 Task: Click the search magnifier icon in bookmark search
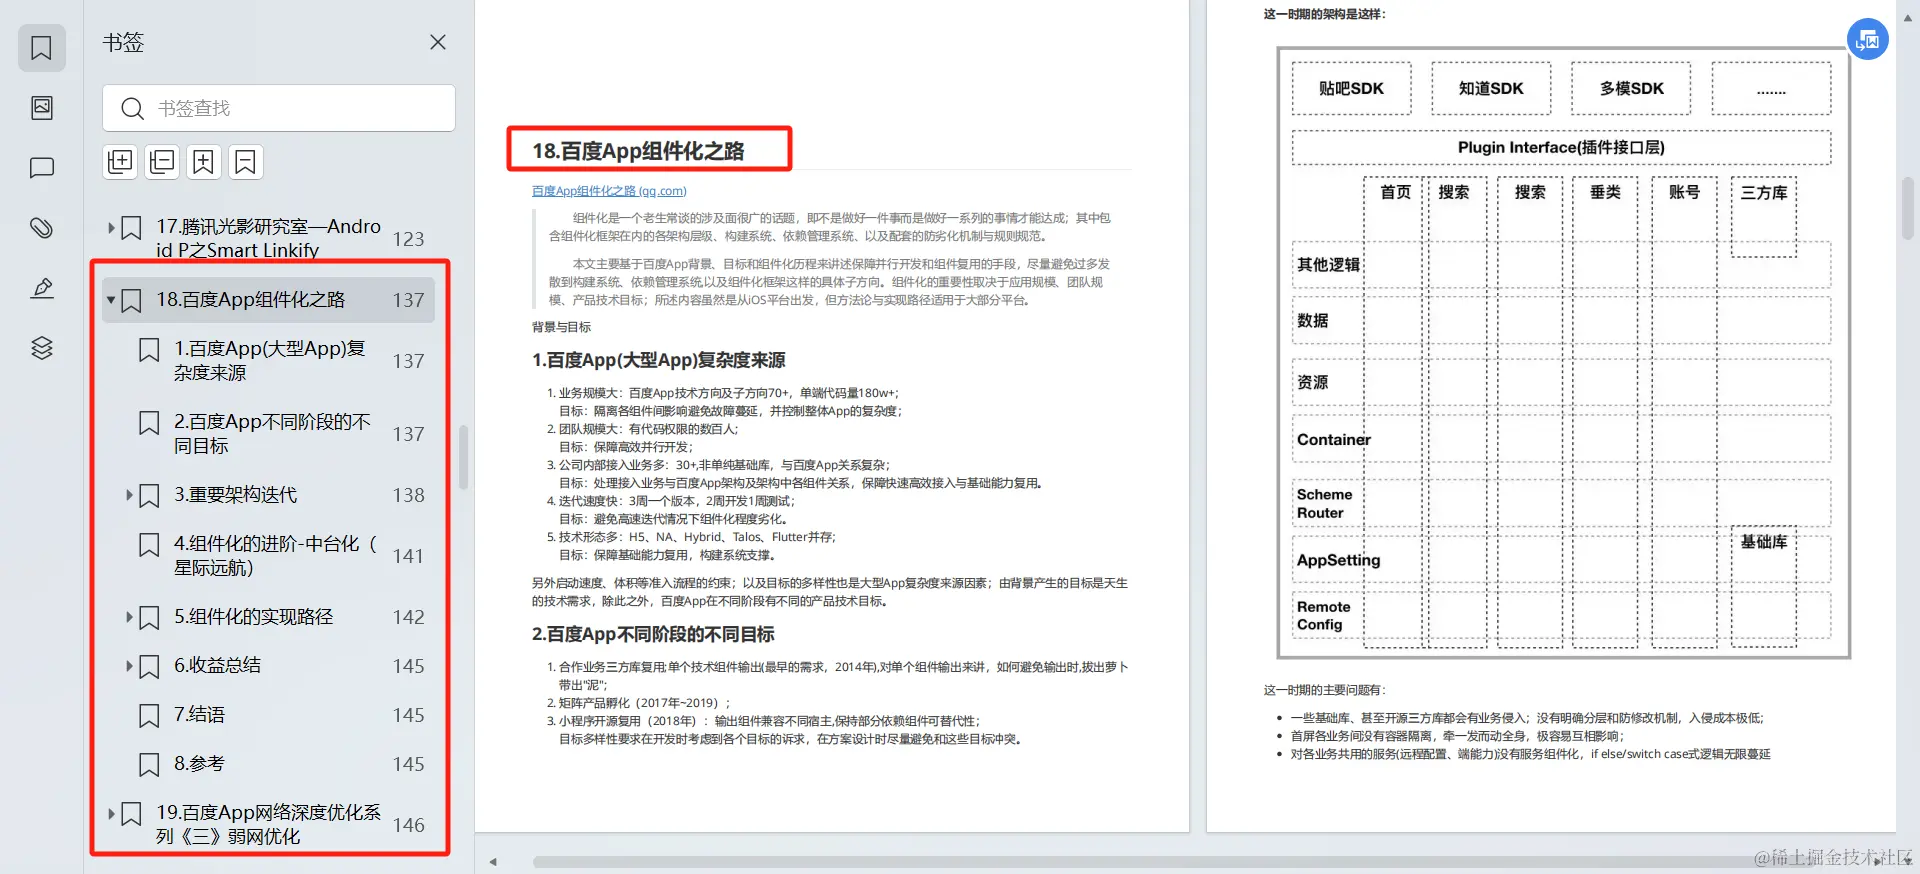[x=132, y=108]
